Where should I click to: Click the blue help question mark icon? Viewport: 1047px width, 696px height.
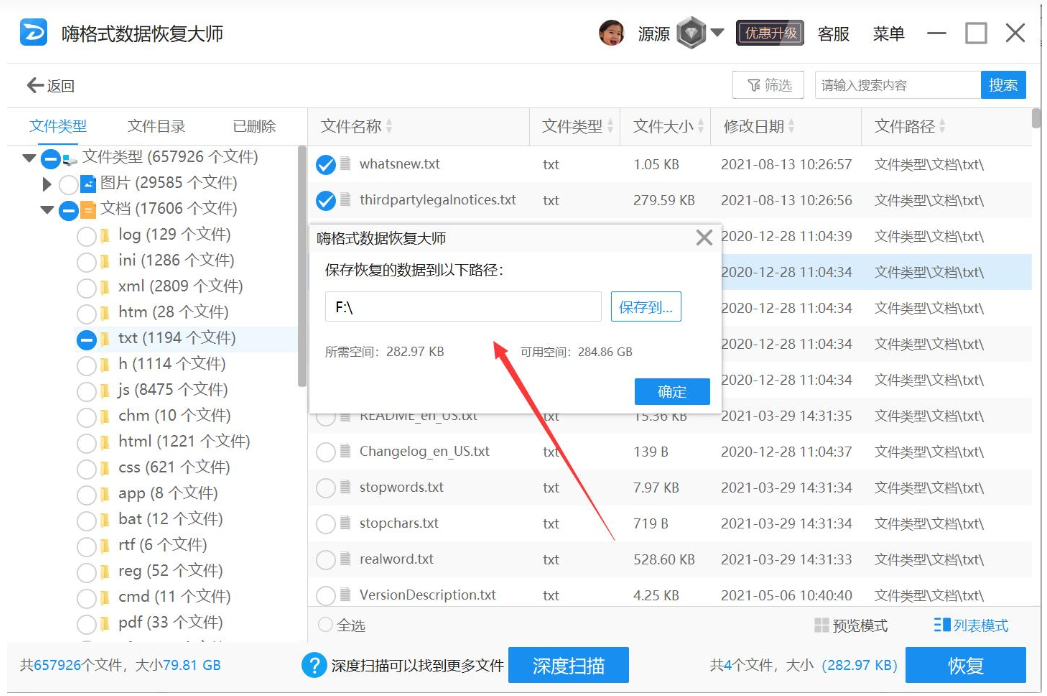pos(314,665)
